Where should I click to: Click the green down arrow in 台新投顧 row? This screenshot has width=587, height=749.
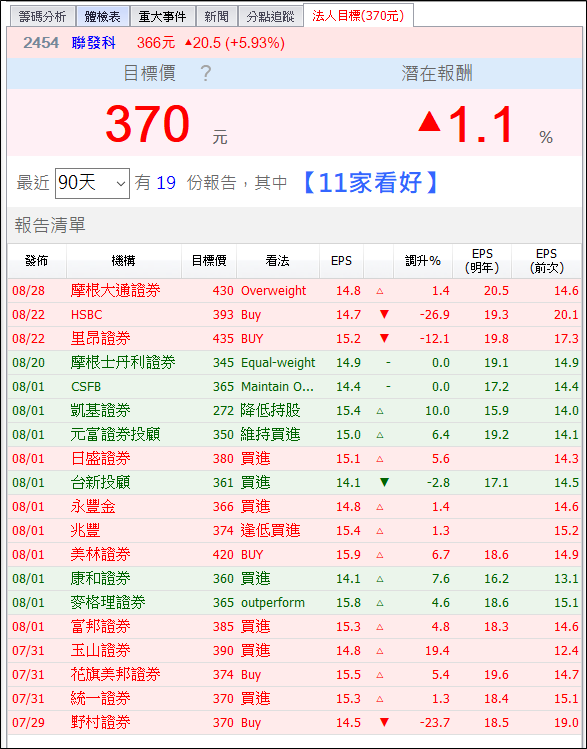pos(384,482)
